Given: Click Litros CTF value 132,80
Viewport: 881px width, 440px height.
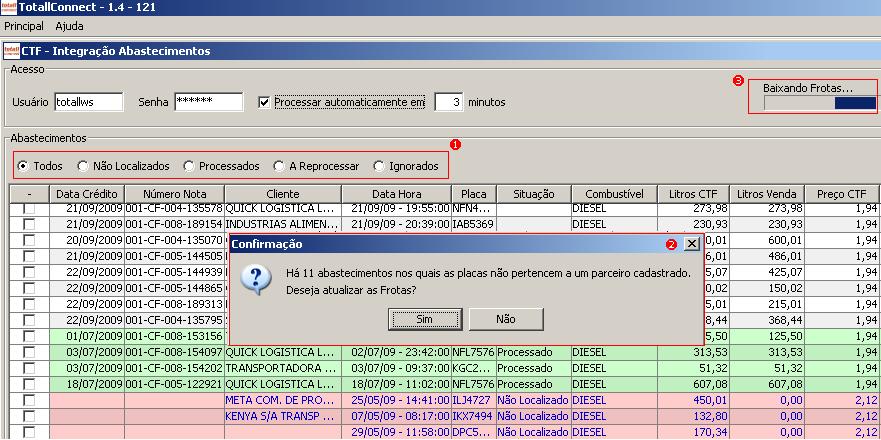Looking at the screenshot, I should [694, 416].
